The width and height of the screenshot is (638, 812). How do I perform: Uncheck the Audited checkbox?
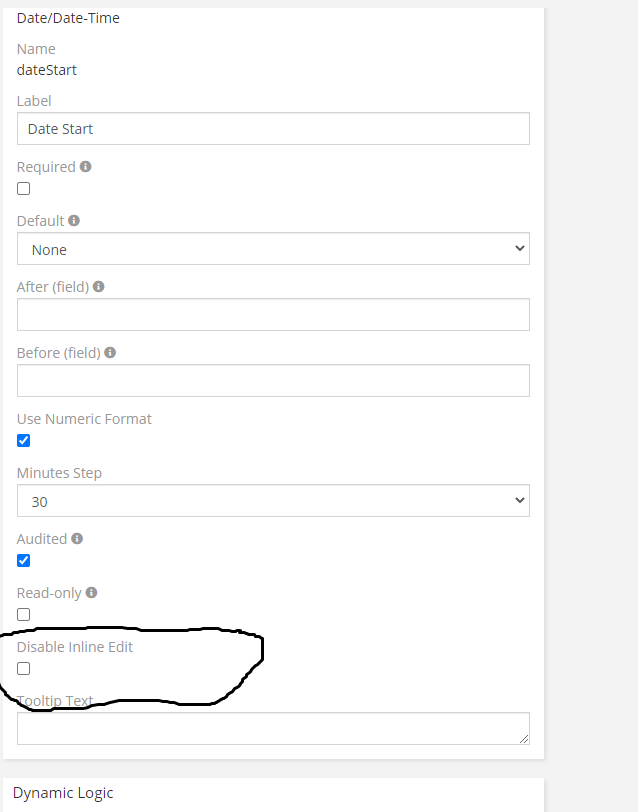23,561
